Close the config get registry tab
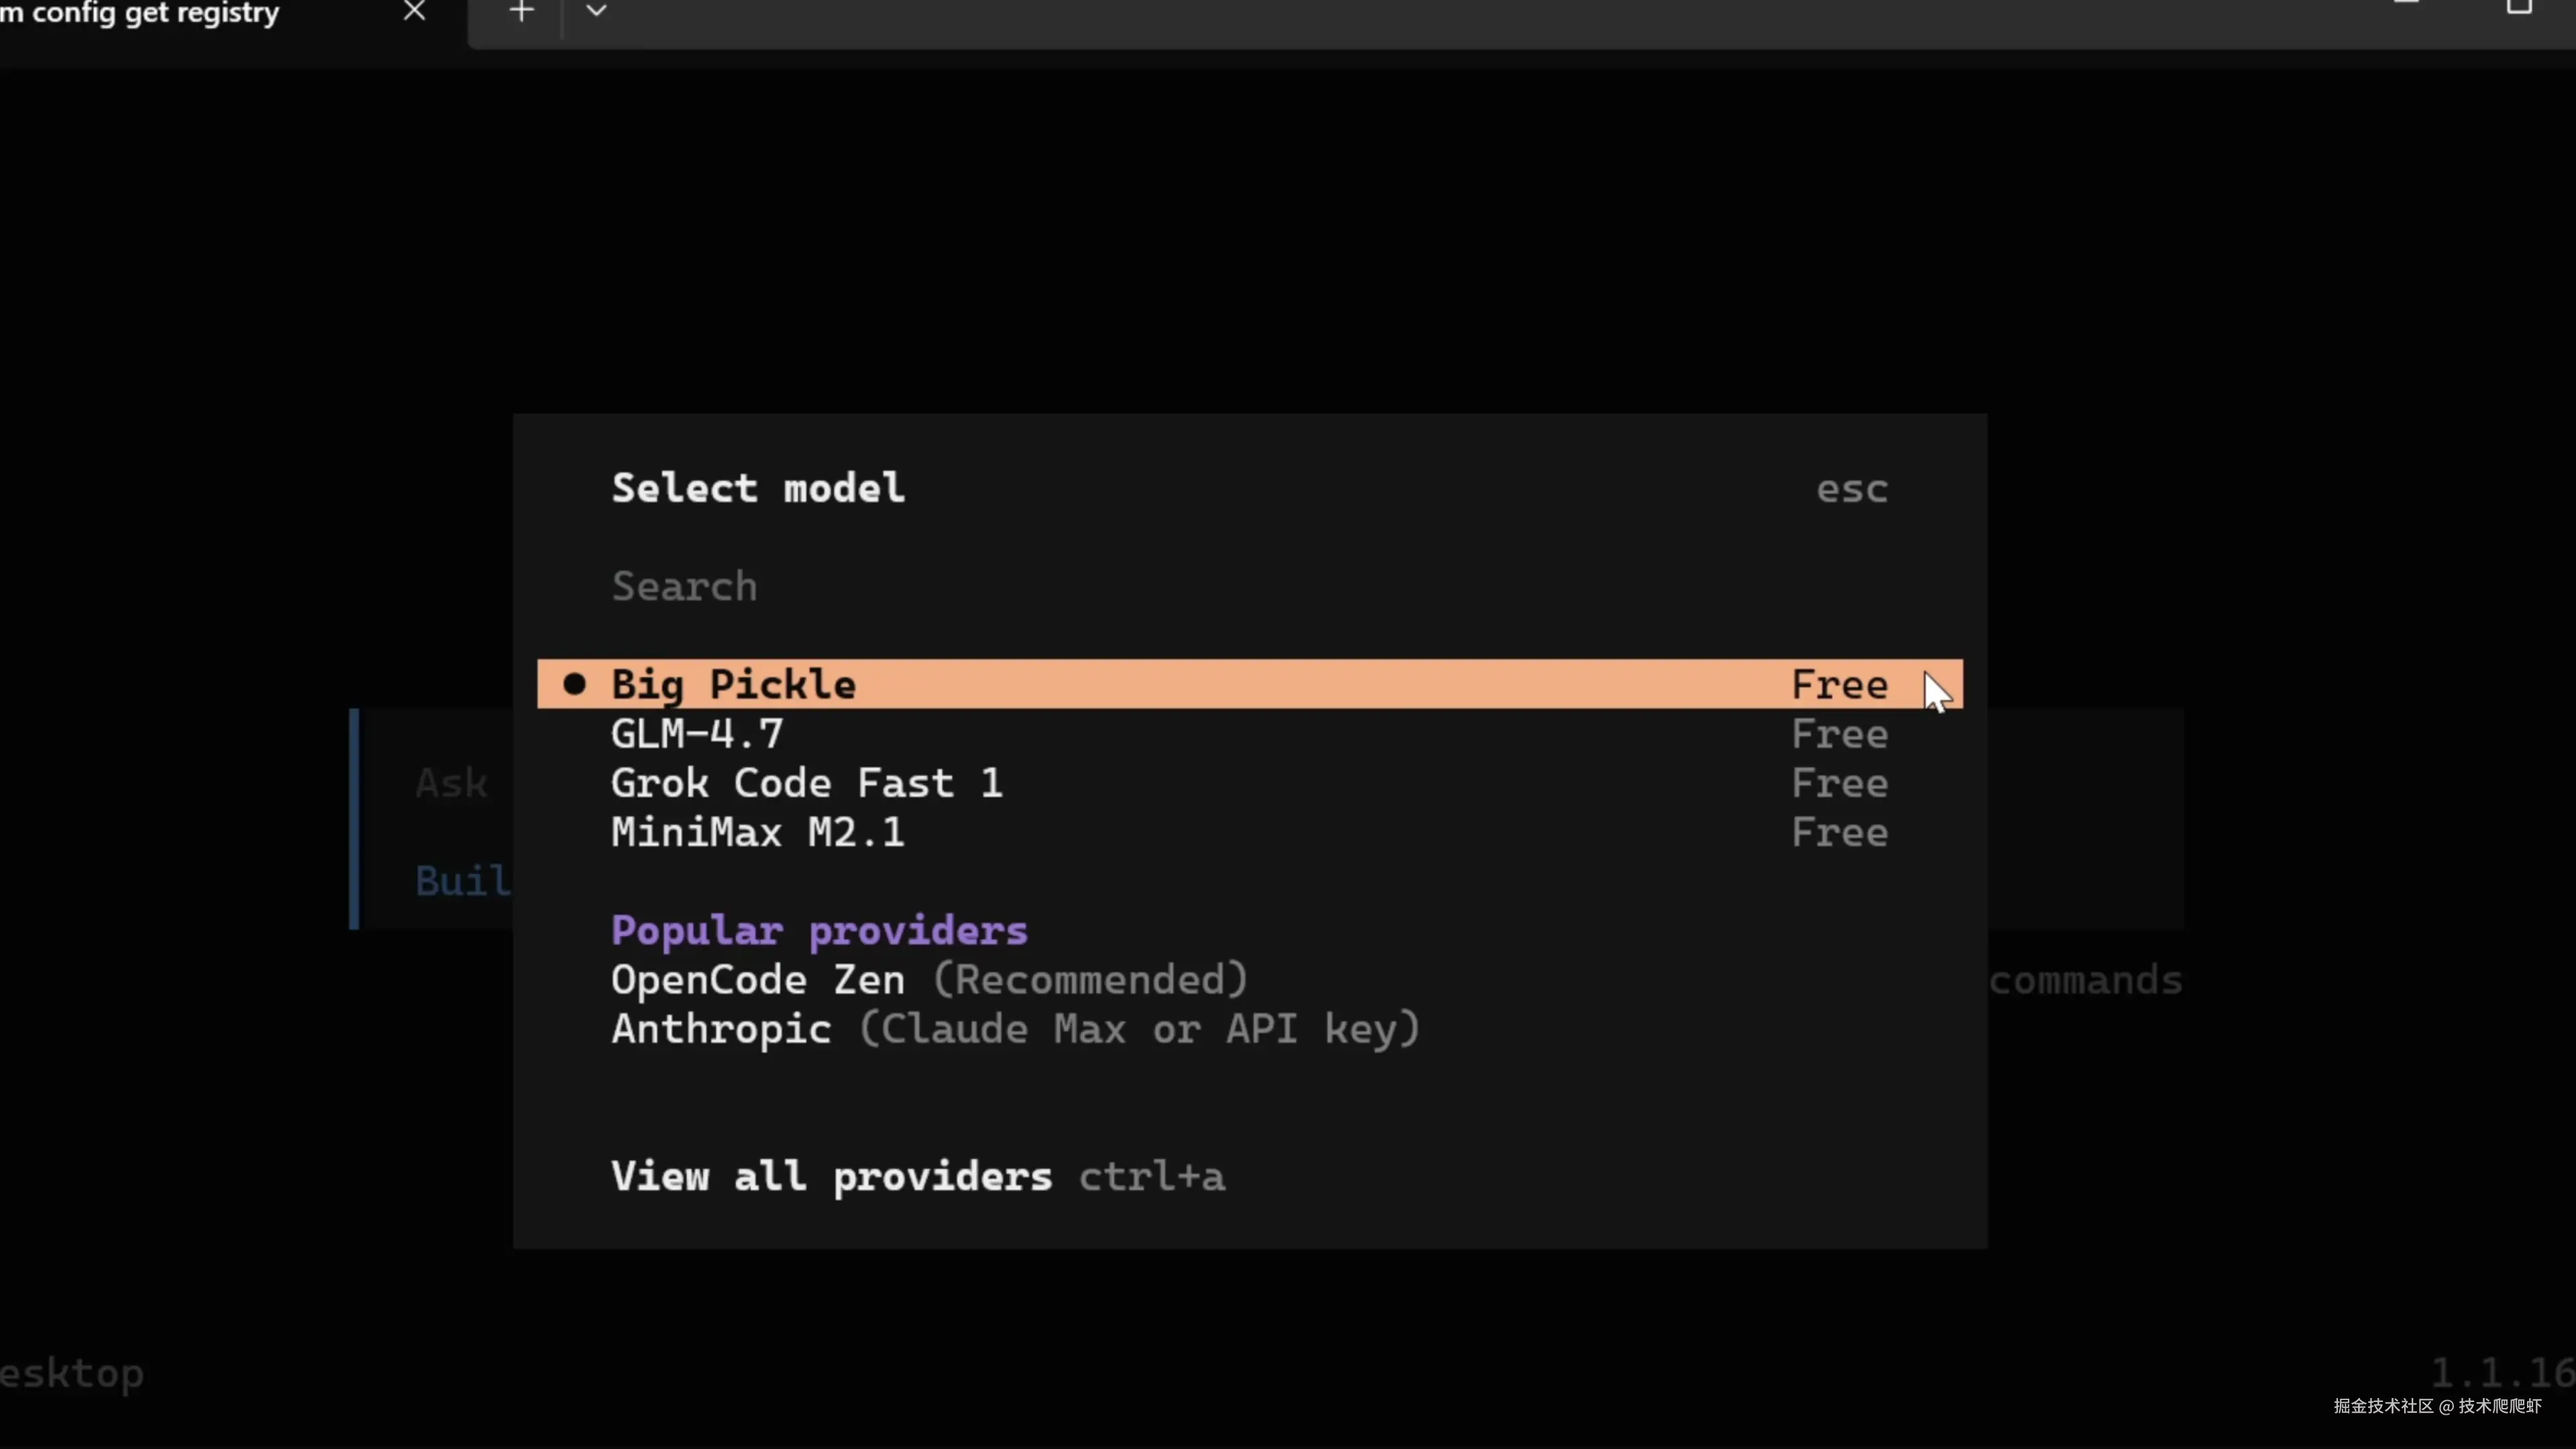Viewport: 2576px width, 1449px height. pos(414,12)
